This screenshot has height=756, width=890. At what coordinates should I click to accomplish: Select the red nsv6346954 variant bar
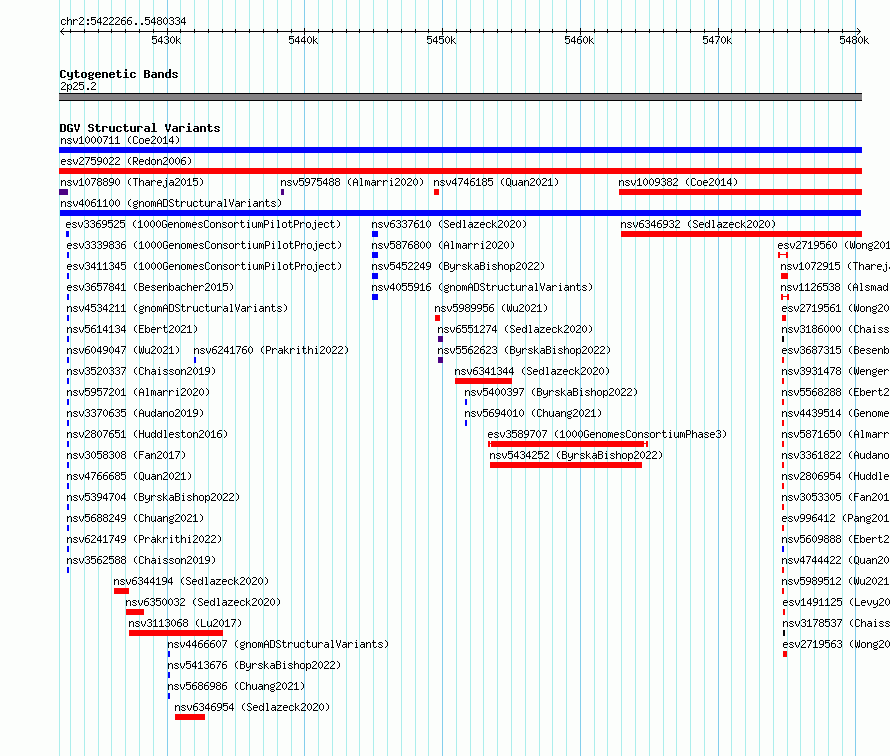(x=190, y=717)
